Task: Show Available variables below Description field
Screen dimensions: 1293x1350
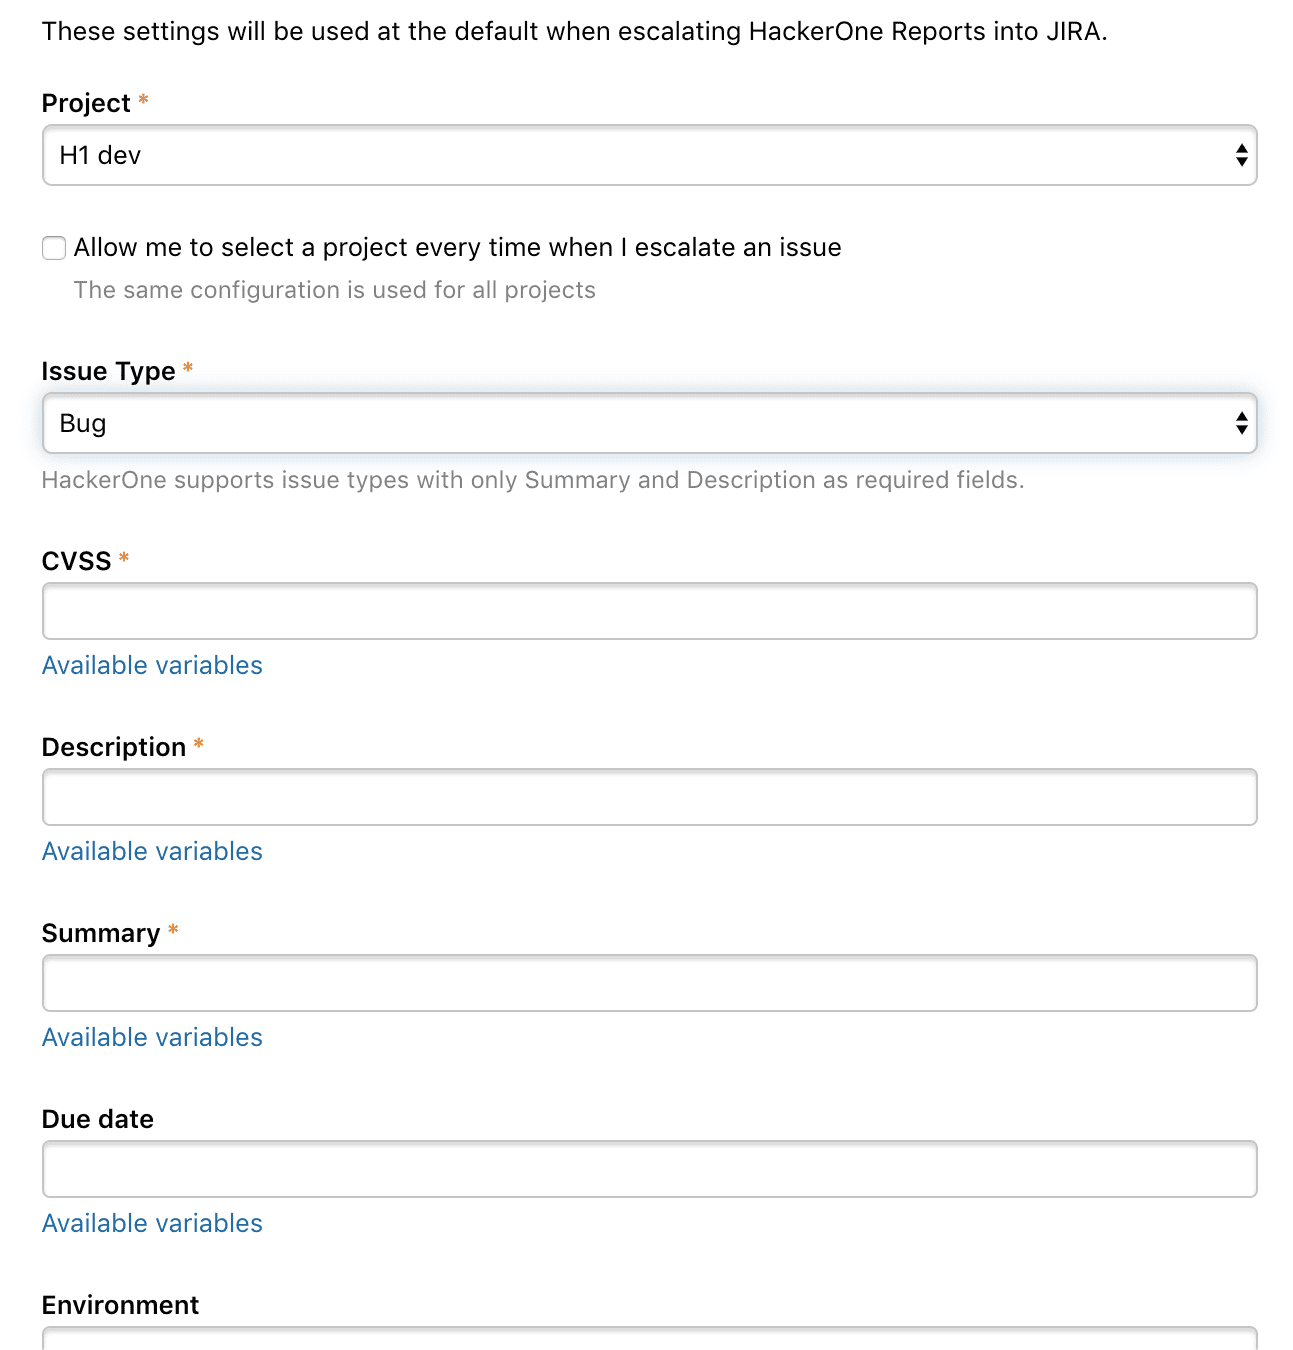Action: pos(152,851)
